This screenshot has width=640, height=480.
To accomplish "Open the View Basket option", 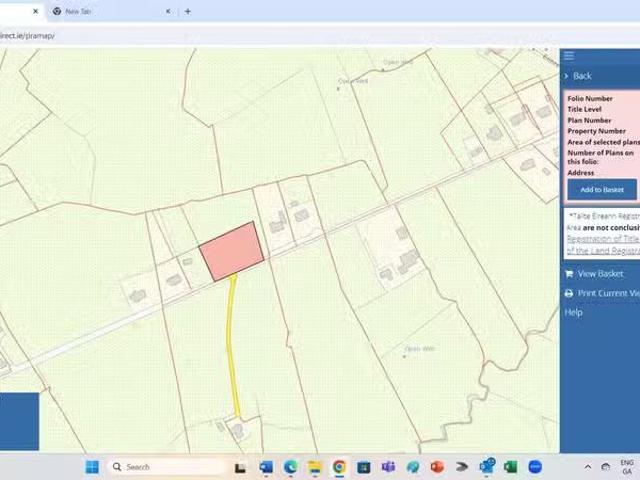I will pyautogui.click(x=599, y=273).
